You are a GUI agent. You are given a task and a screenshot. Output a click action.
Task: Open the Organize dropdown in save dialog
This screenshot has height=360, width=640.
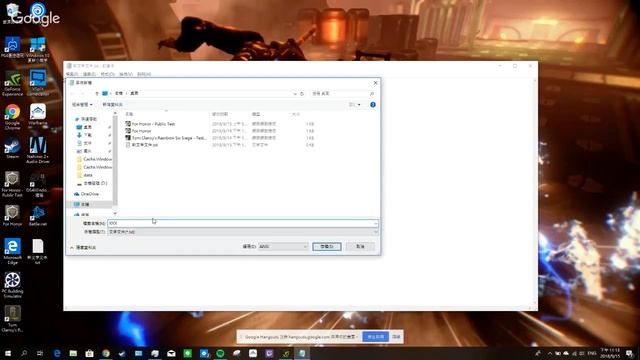(82, 105)
